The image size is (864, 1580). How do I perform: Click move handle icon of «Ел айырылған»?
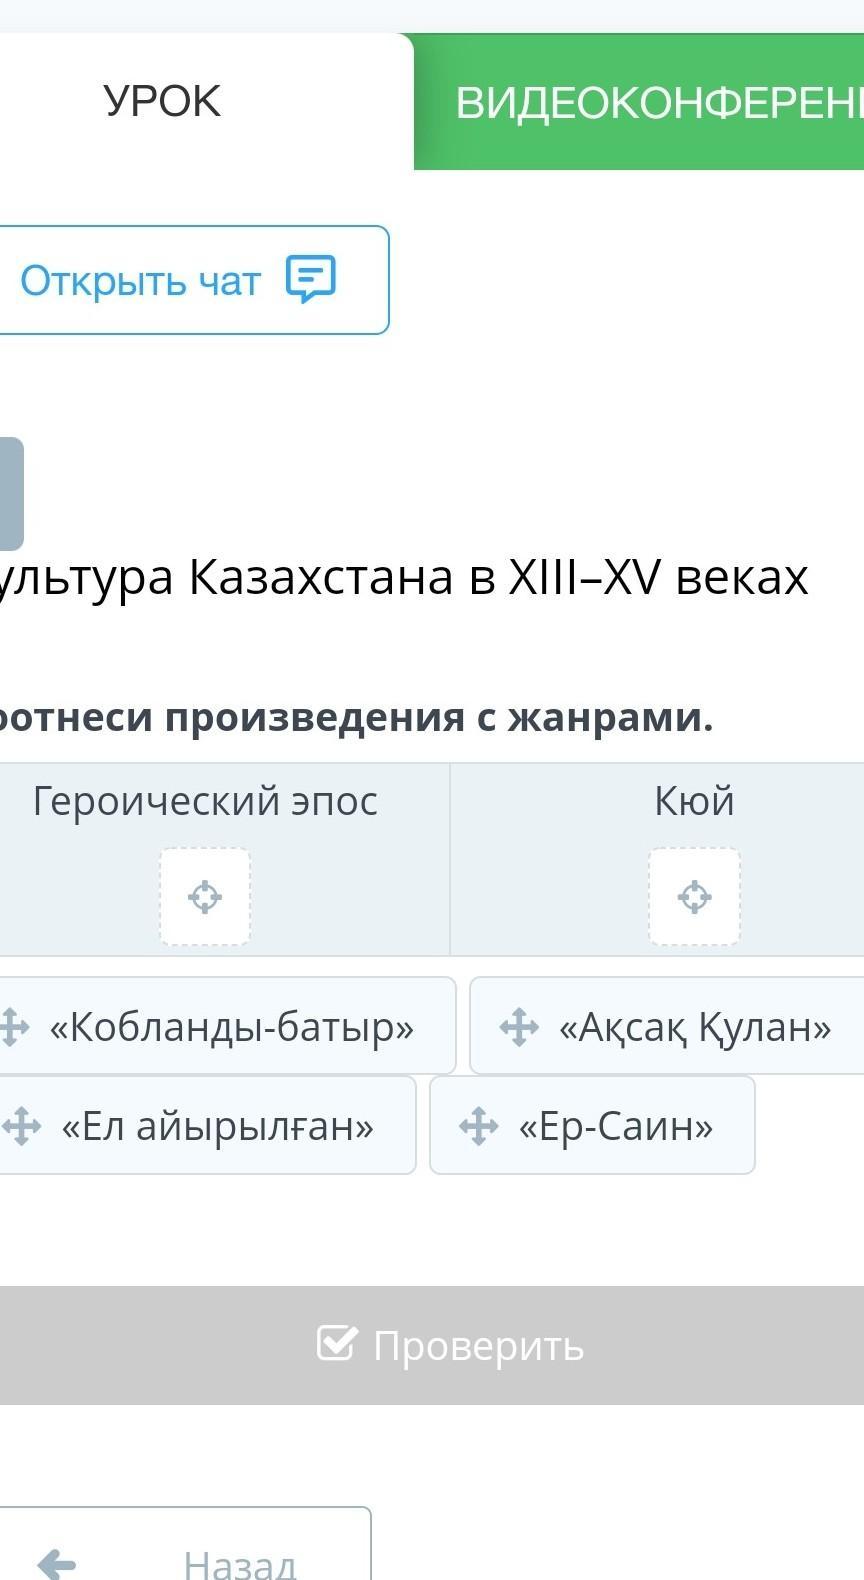(20, 1126)
